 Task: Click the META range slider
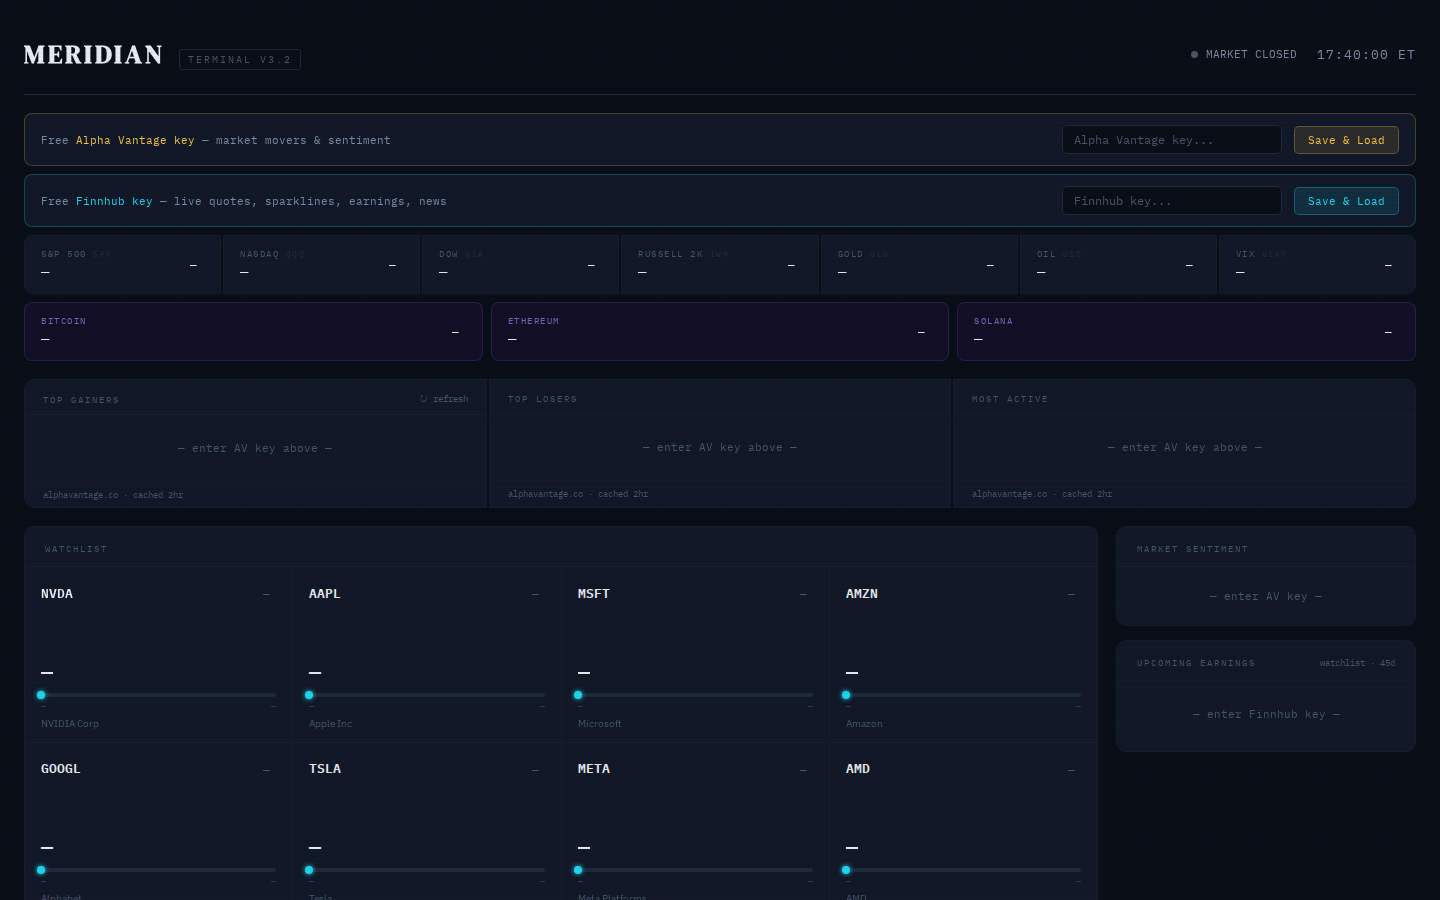click(x=695, y=870)
